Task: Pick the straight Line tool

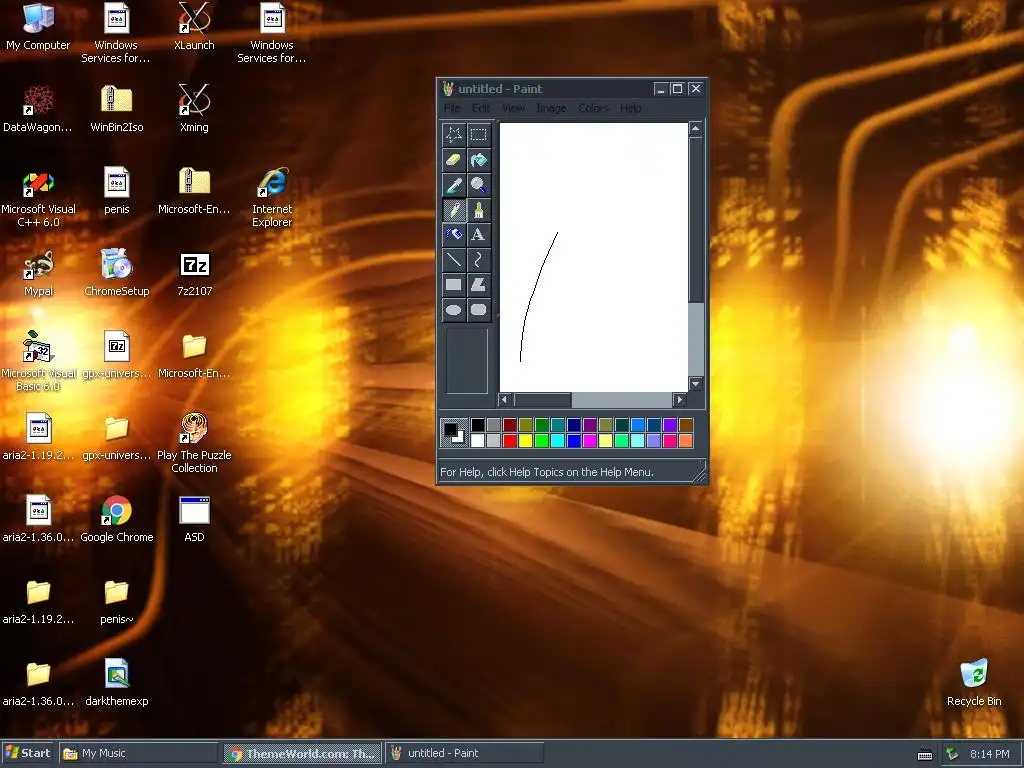Action: pos(453,260)
